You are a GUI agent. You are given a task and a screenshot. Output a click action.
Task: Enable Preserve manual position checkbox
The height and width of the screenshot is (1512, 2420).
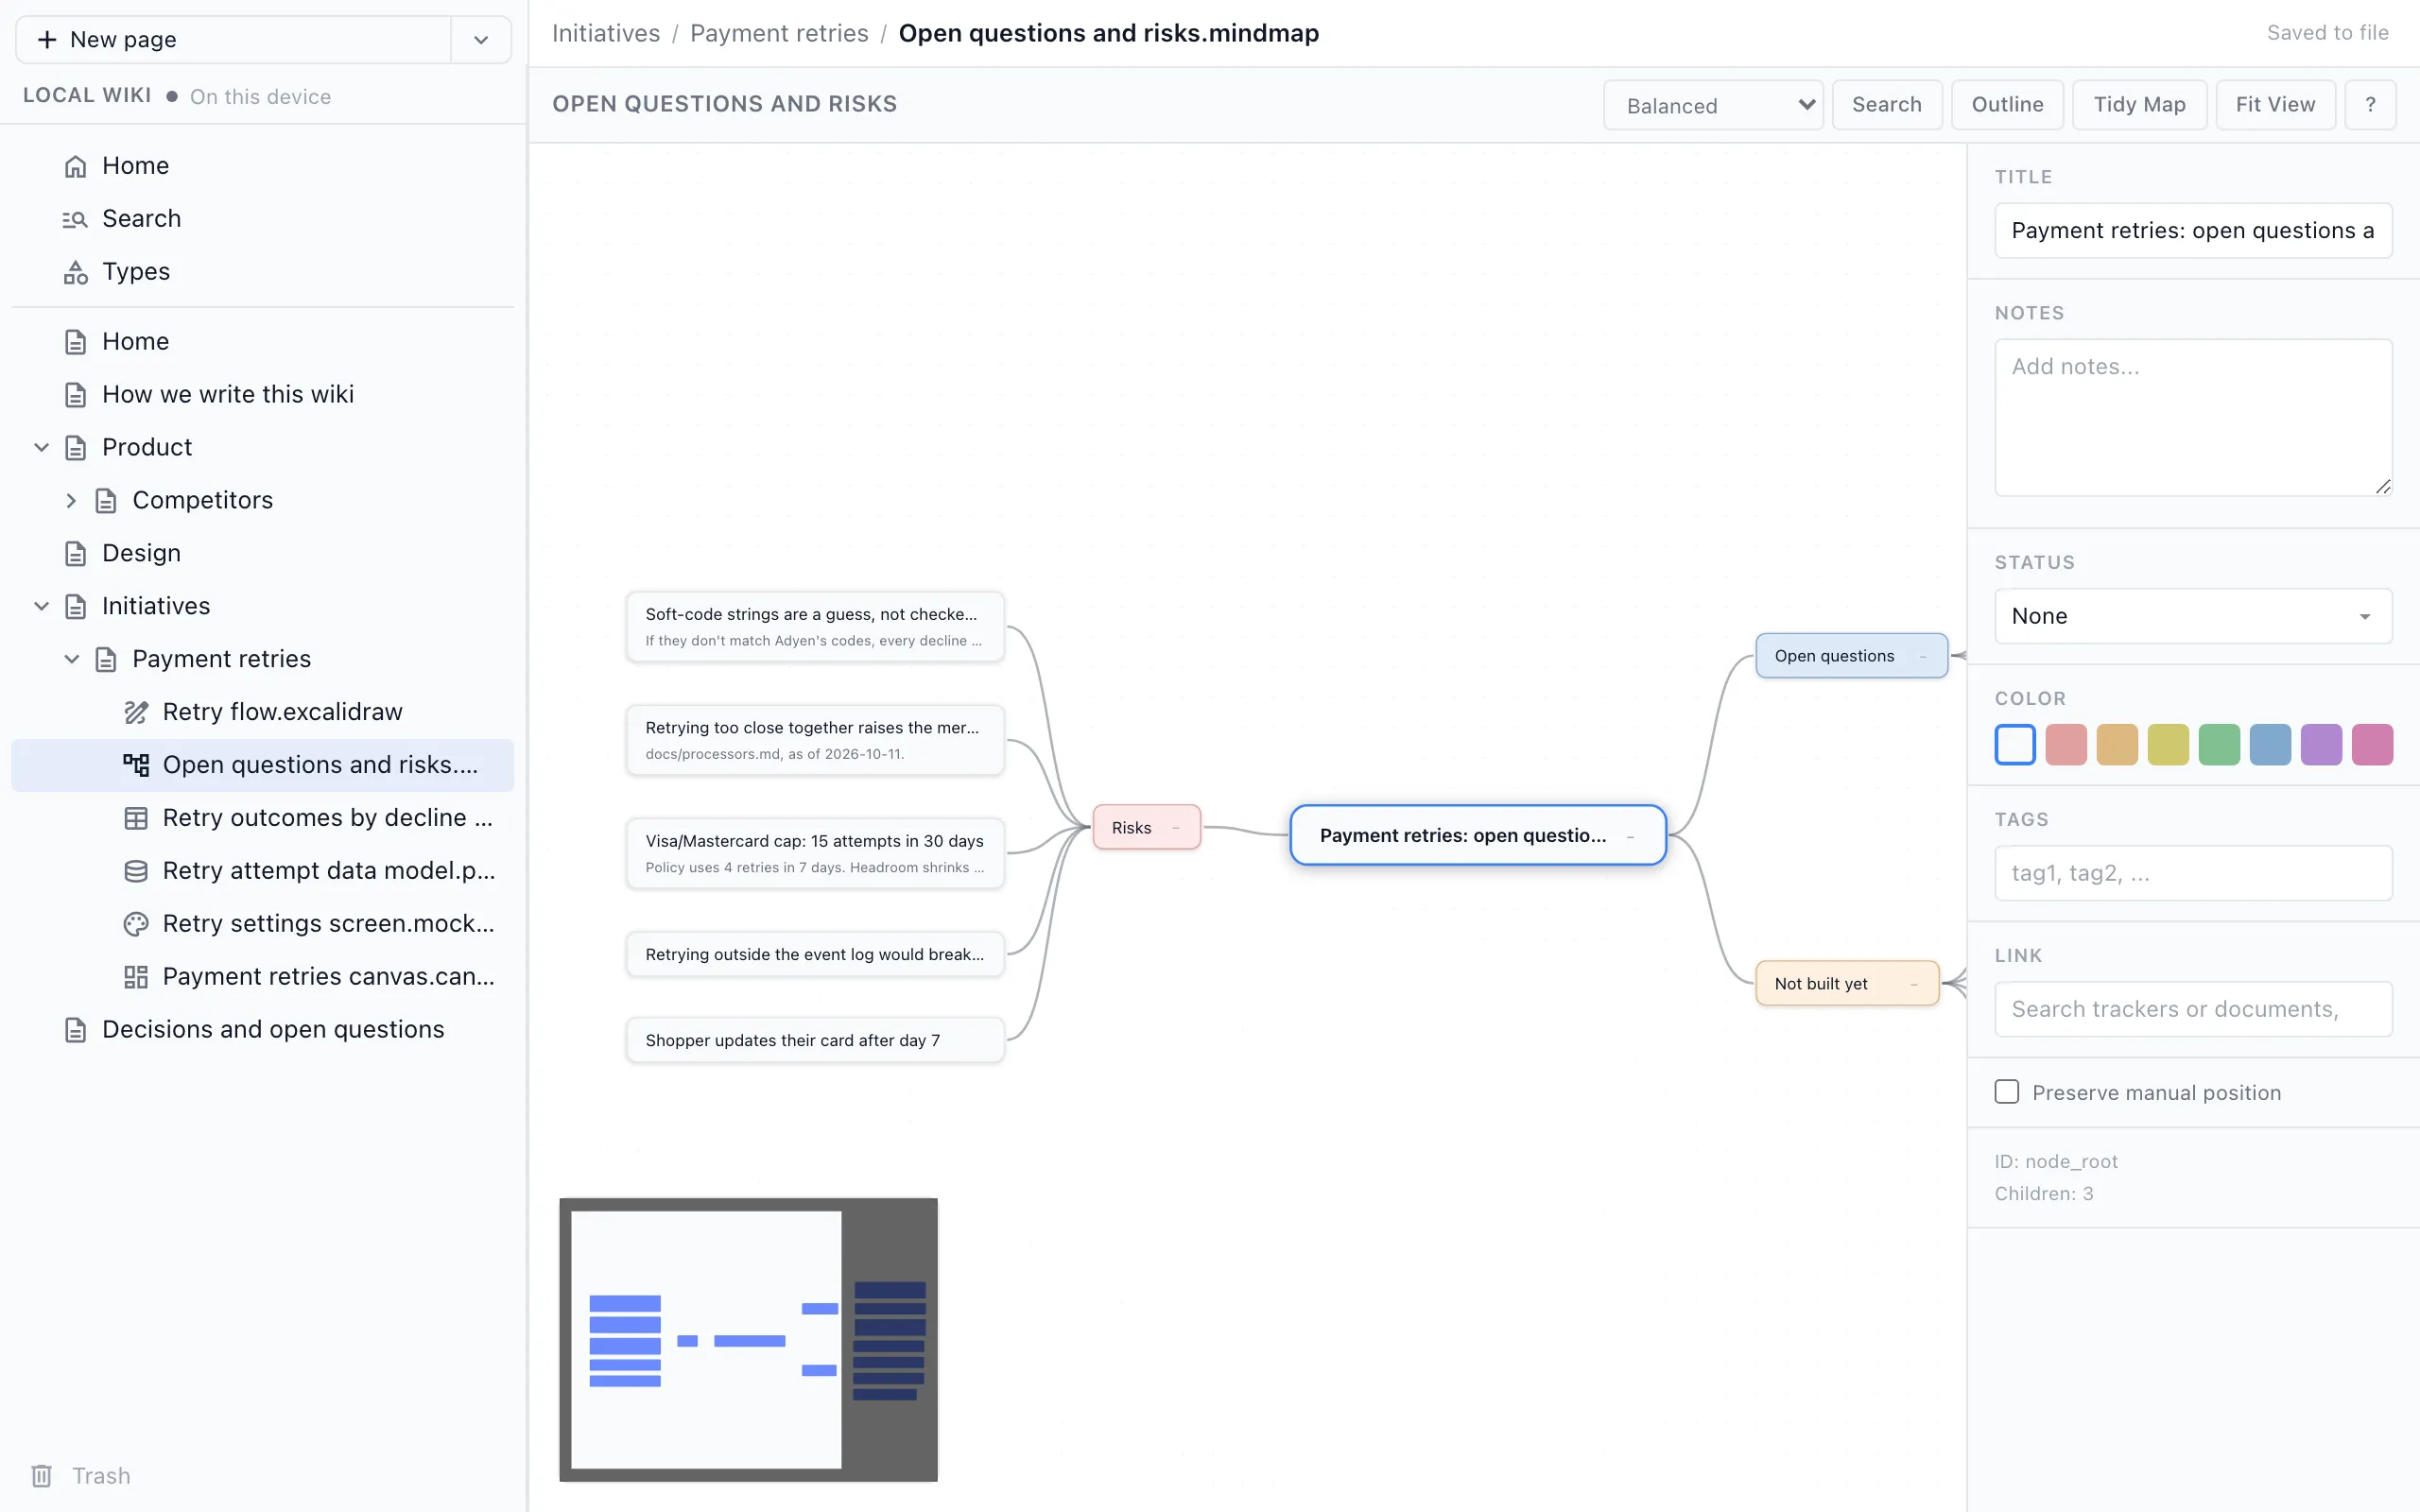click(2007, 1092)
